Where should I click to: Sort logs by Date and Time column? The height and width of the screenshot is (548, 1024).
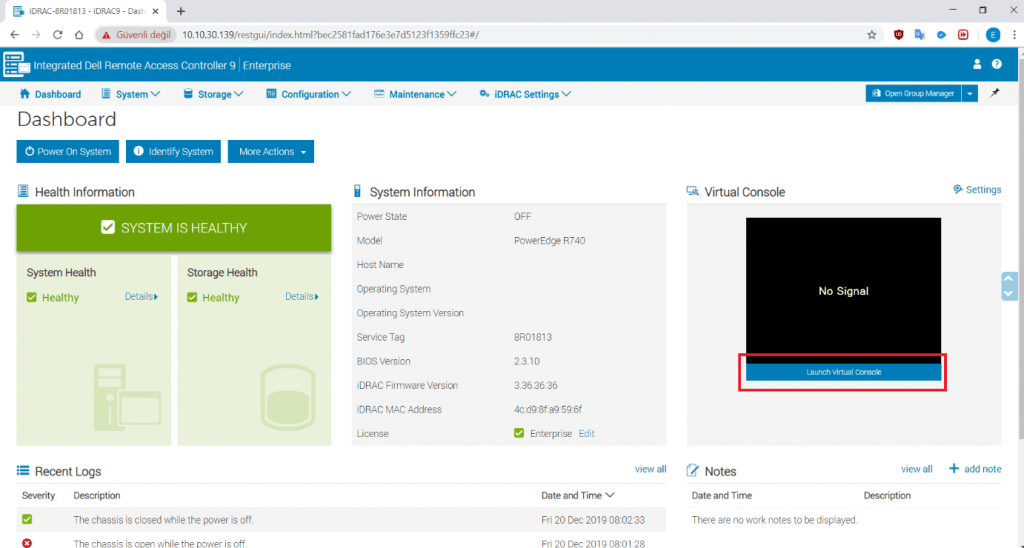[578, 495]
